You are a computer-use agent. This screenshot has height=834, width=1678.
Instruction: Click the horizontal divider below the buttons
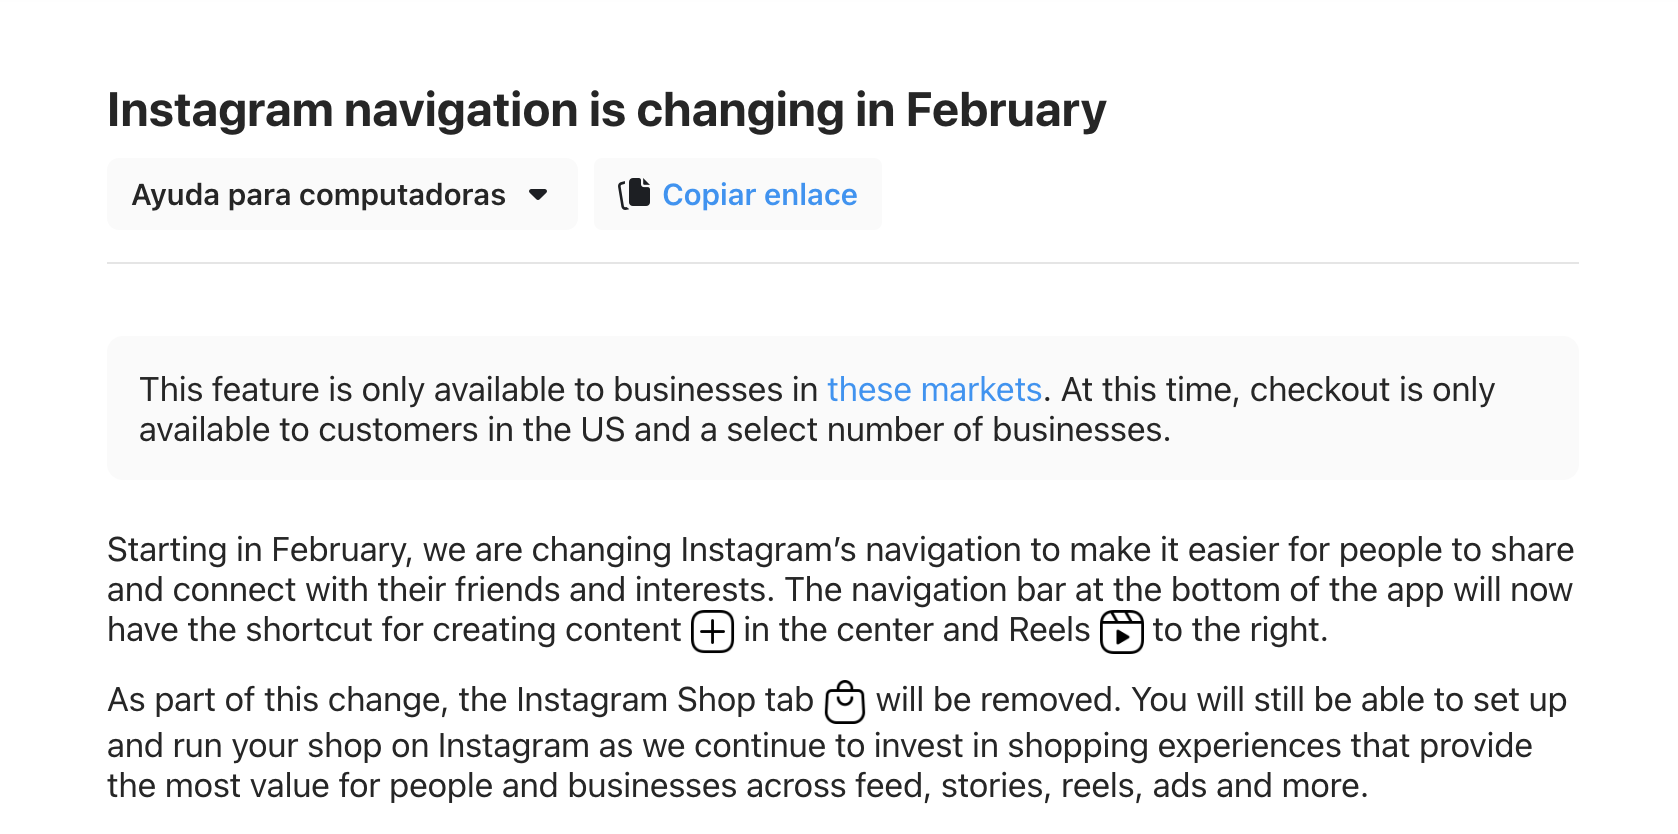842,263
